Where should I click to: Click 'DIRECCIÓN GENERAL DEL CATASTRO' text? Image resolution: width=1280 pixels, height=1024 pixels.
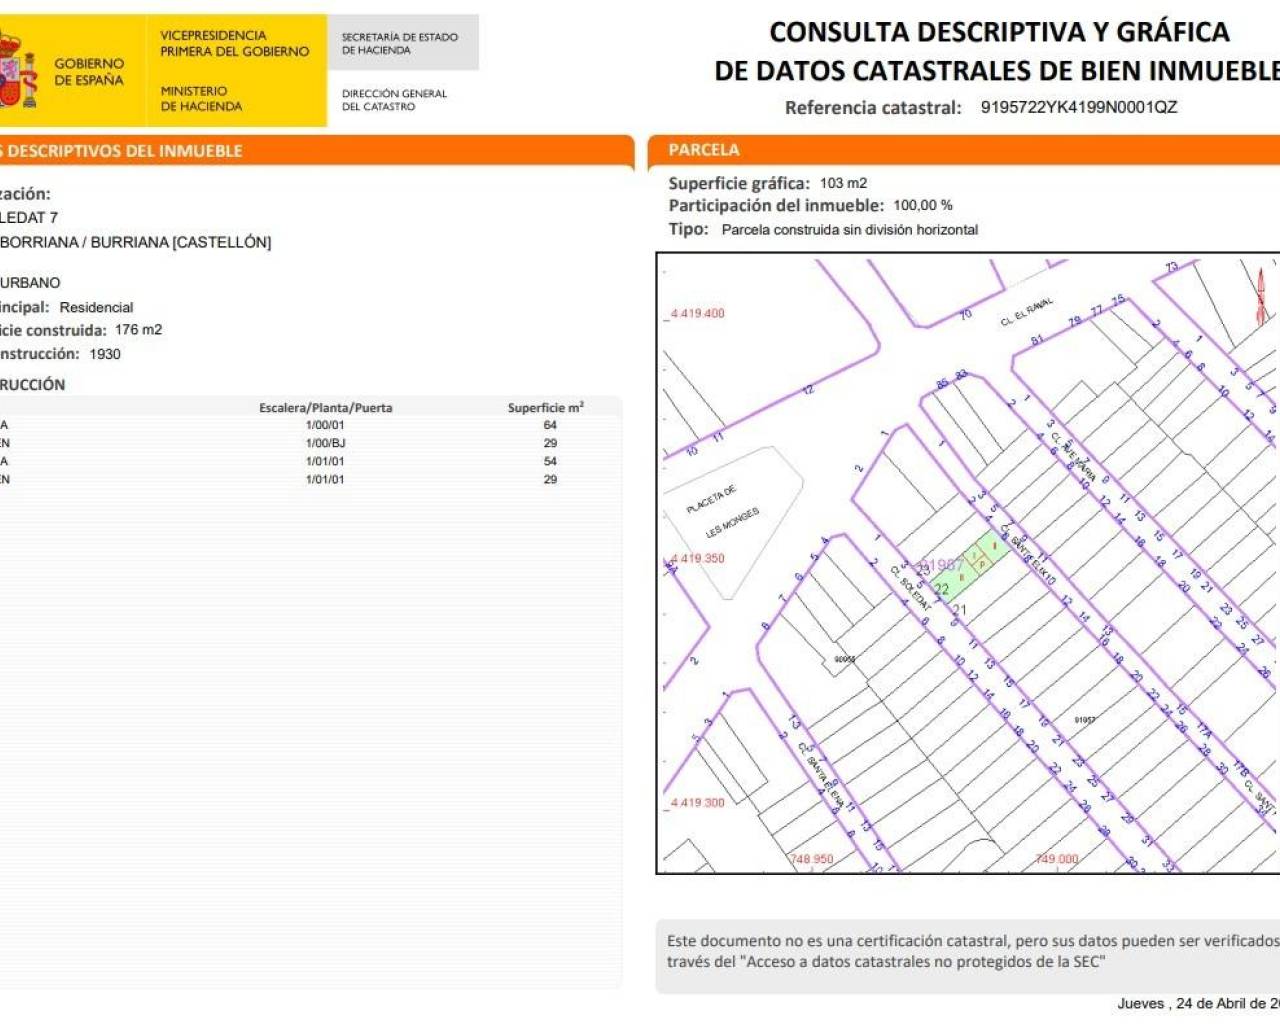394,100
